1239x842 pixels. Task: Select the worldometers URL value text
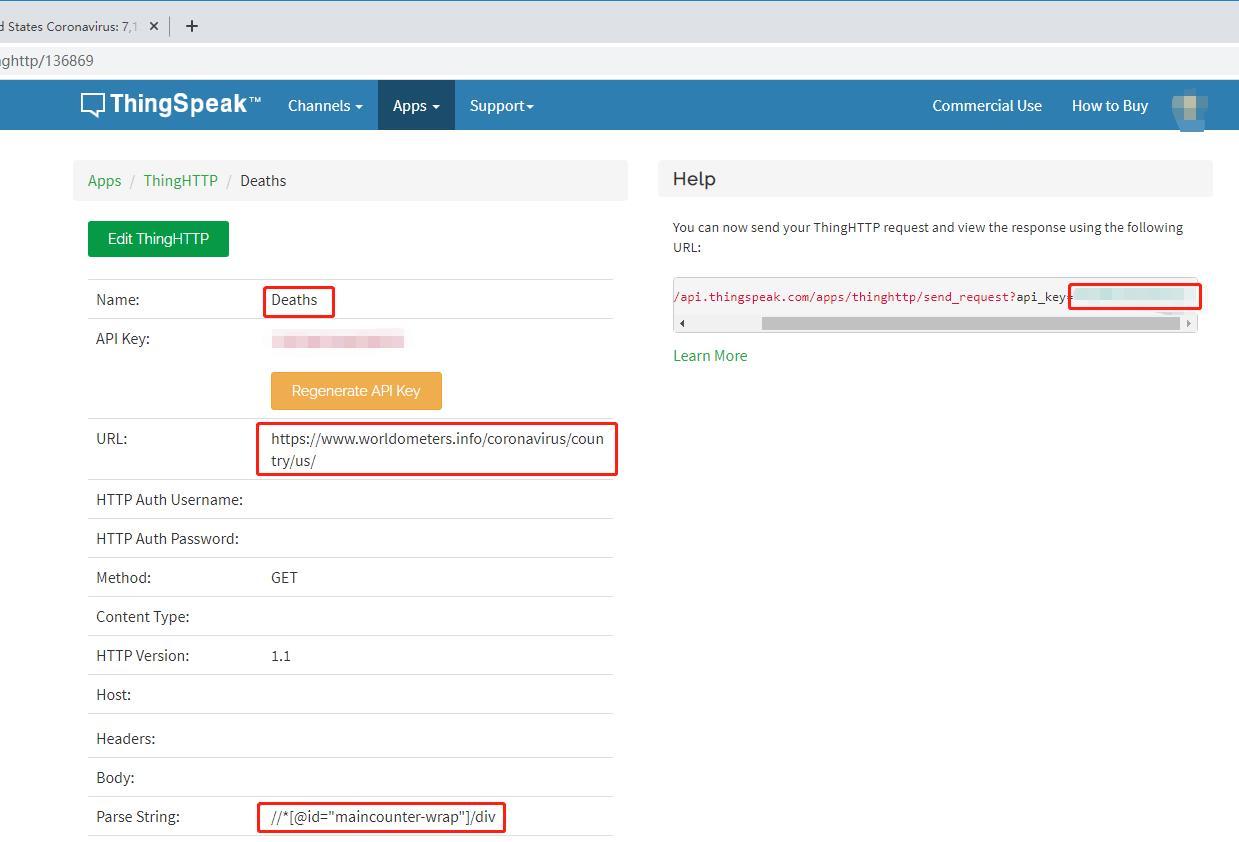click(x=437, y=450)
